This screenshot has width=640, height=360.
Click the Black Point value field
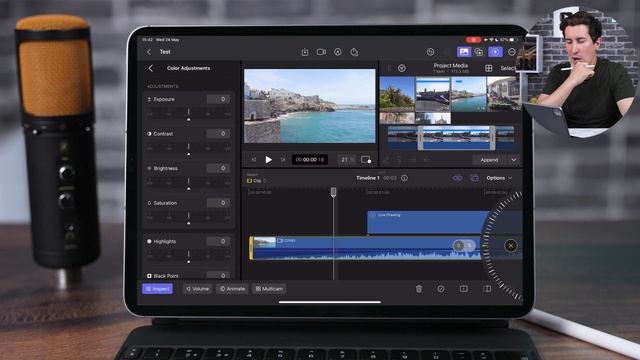(x=218, y=276)
